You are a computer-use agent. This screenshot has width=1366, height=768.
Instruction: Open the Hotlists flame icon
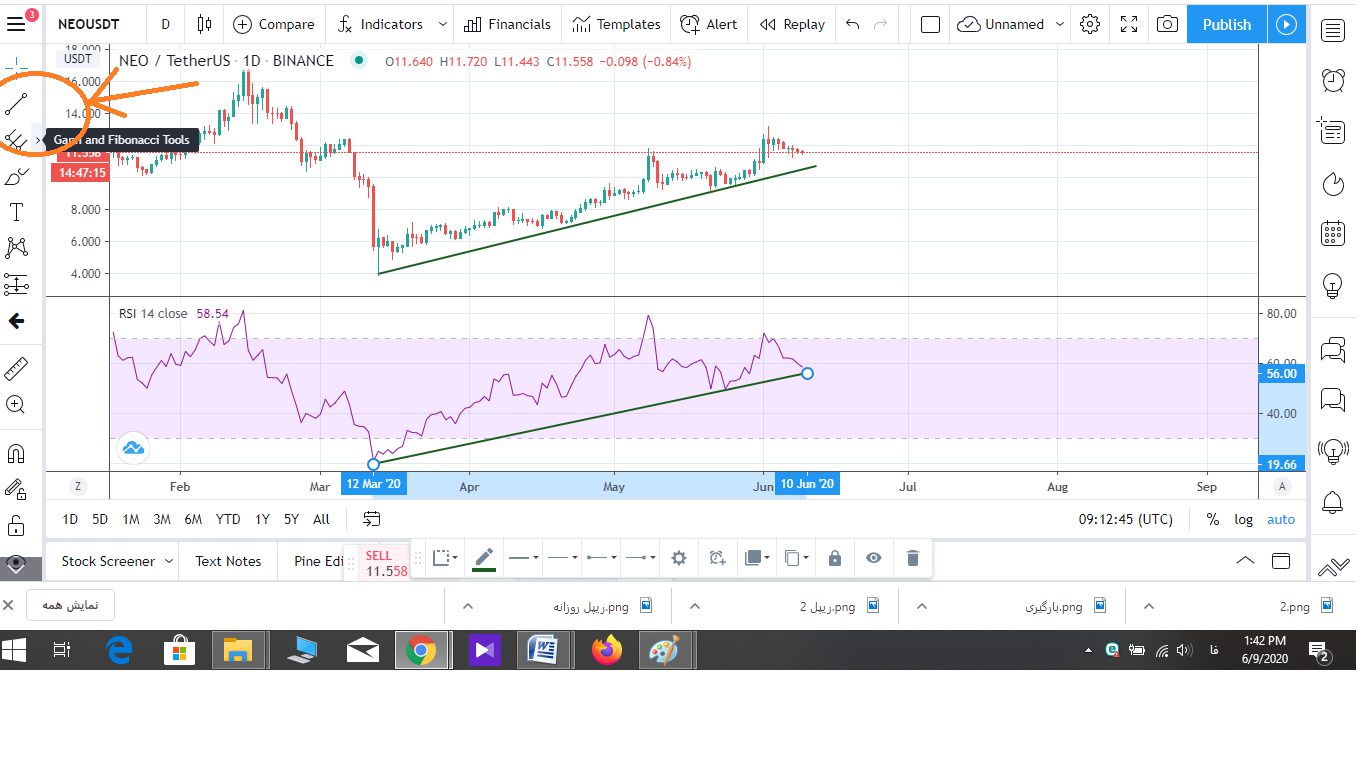[1332, 183]
